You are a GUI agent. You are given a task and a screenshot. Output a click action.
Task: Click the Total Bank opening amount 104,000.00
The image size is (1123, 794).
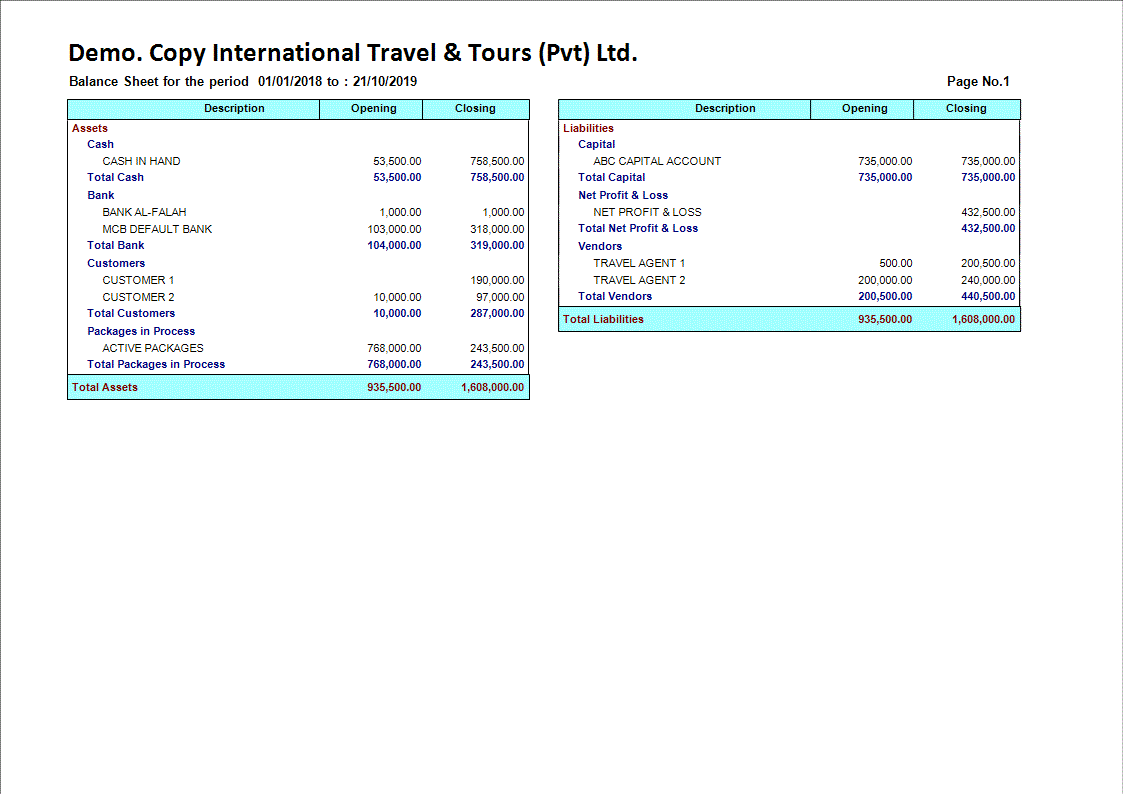pos(394,245)
